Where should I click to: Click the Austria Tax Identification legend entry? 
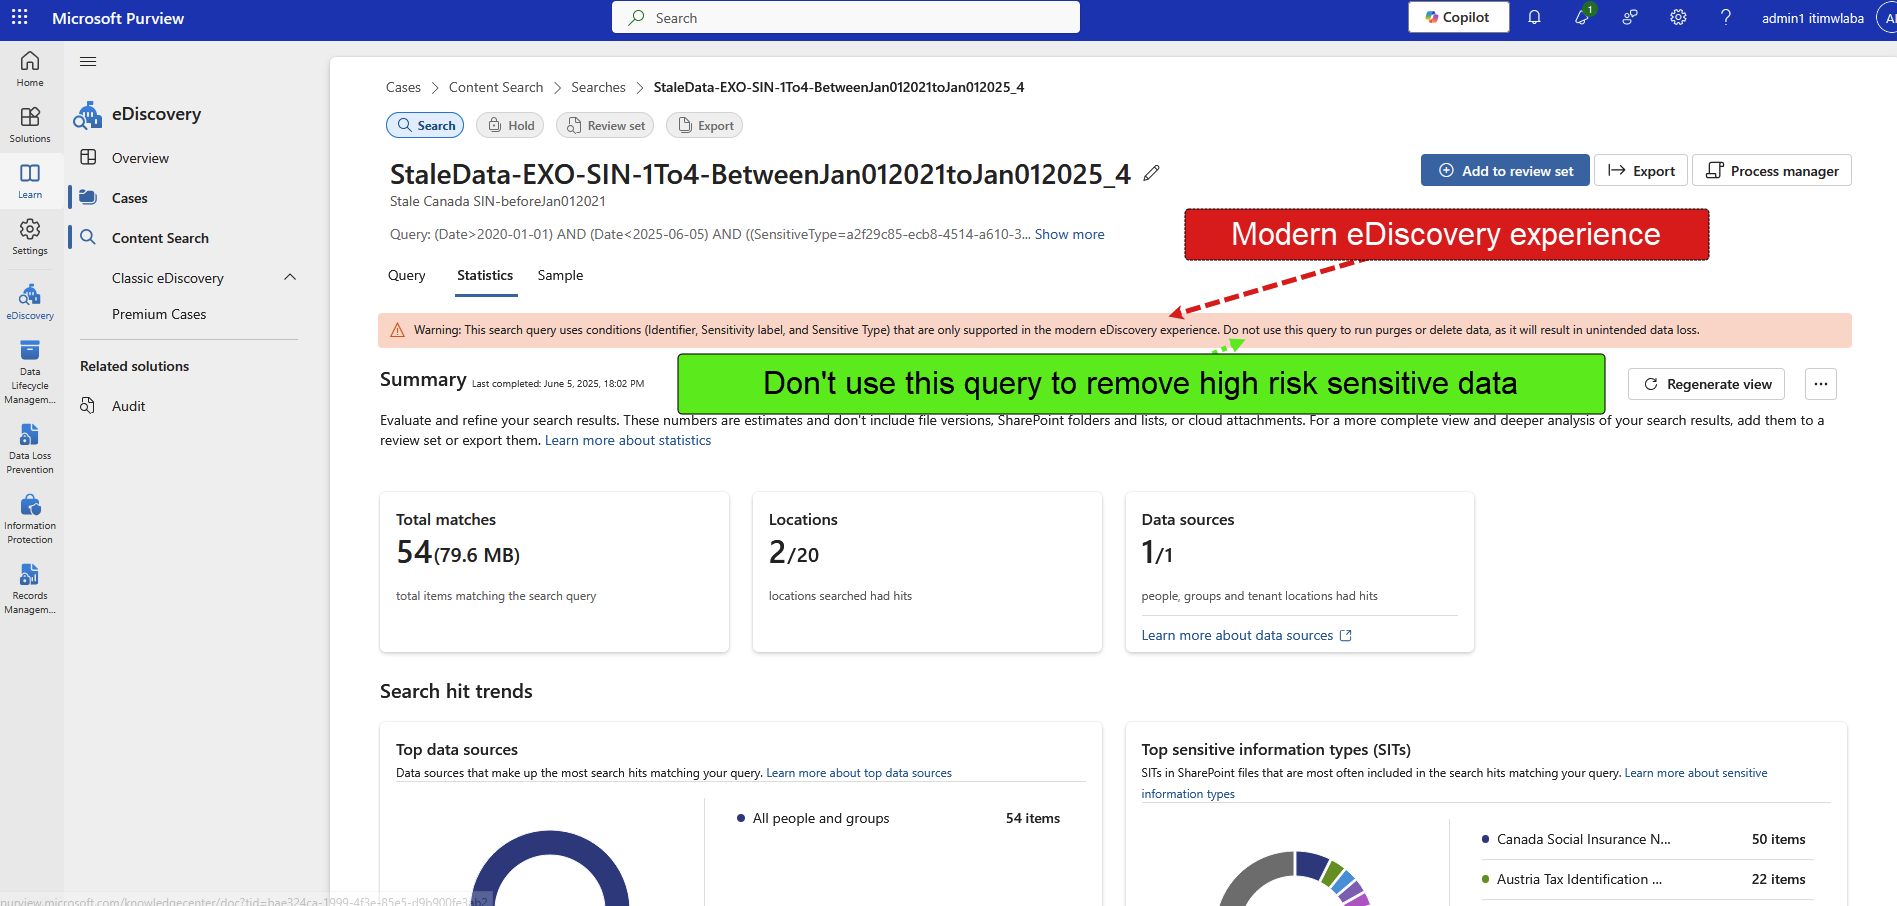point(1579,879)
